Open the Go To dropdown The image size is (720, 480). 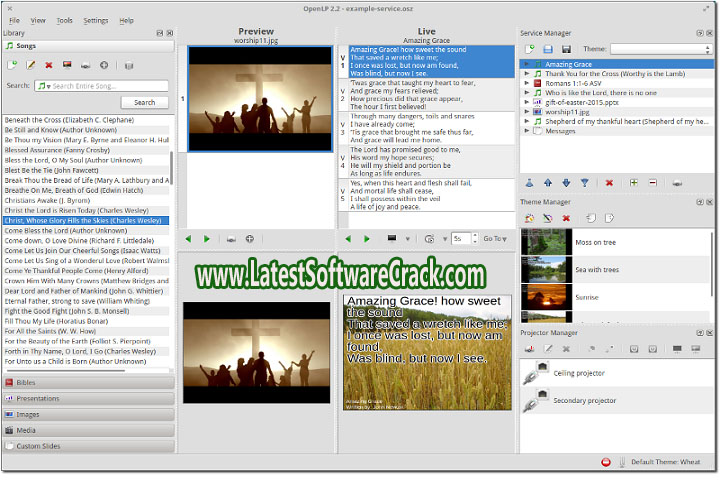click(x=495, y=239)
